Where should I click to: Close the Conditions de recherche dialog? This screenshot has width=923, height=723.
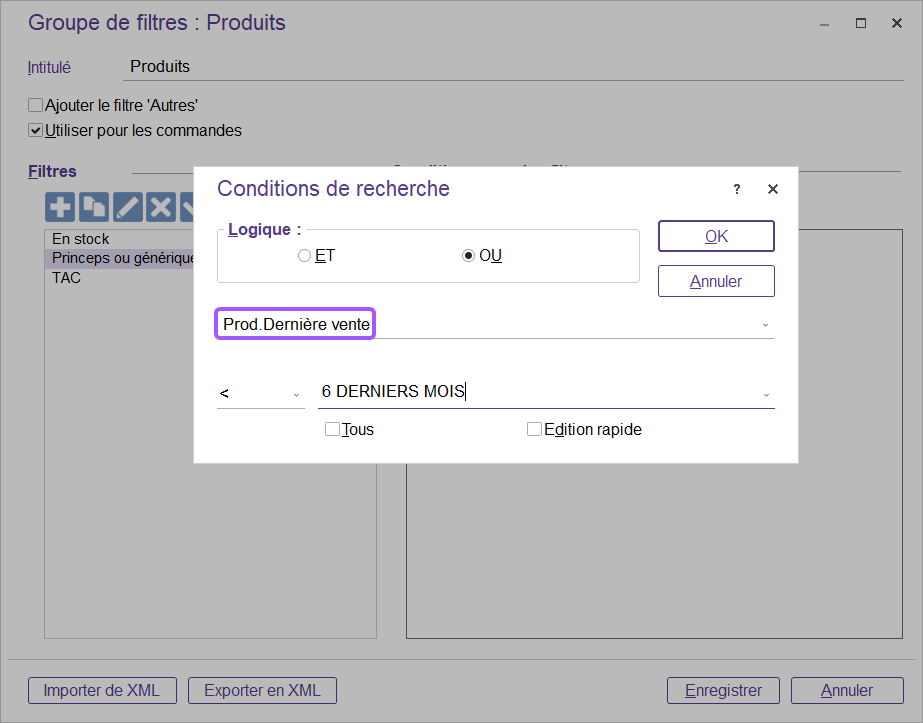[x=772, y=189]
